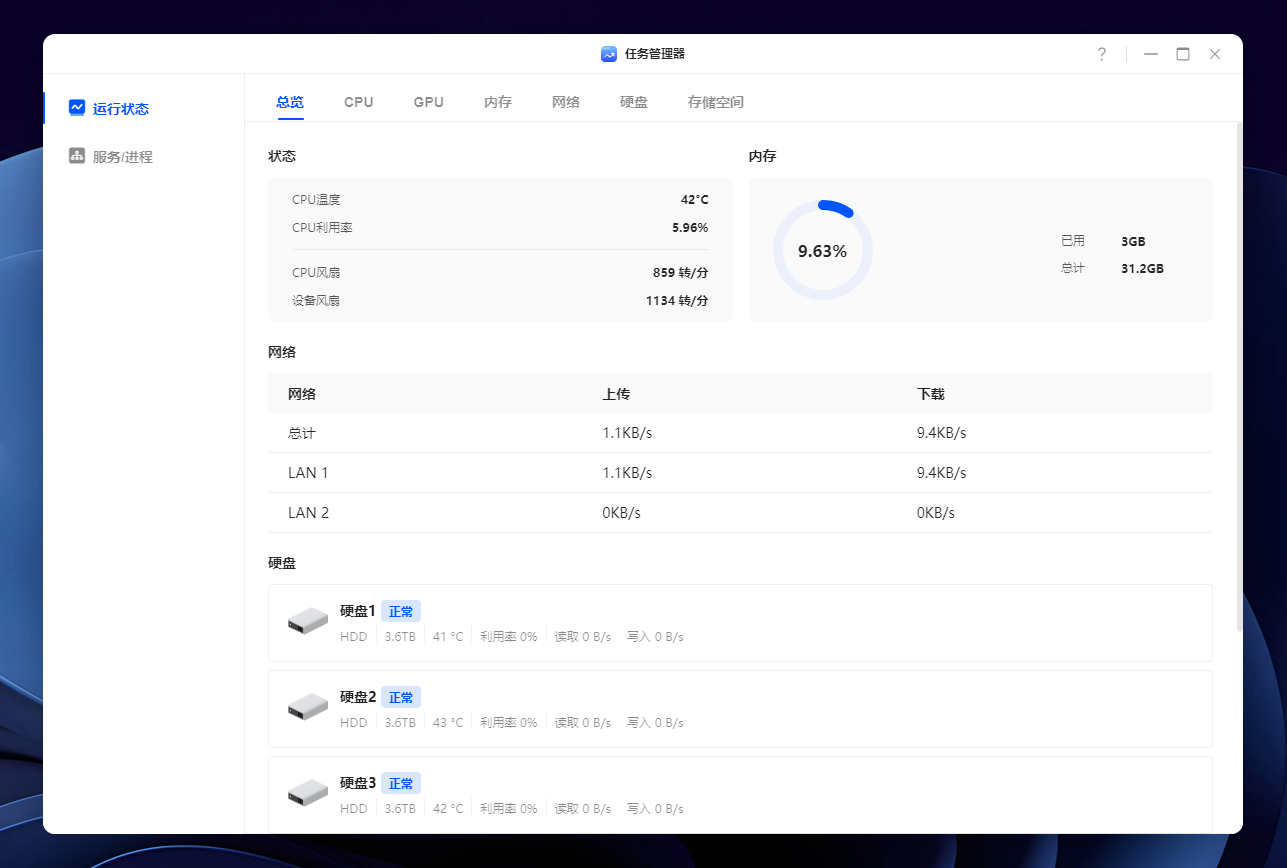Click the 下载 column header
This screenshot has width=1287, height=868.
click(x=931, y=394)
